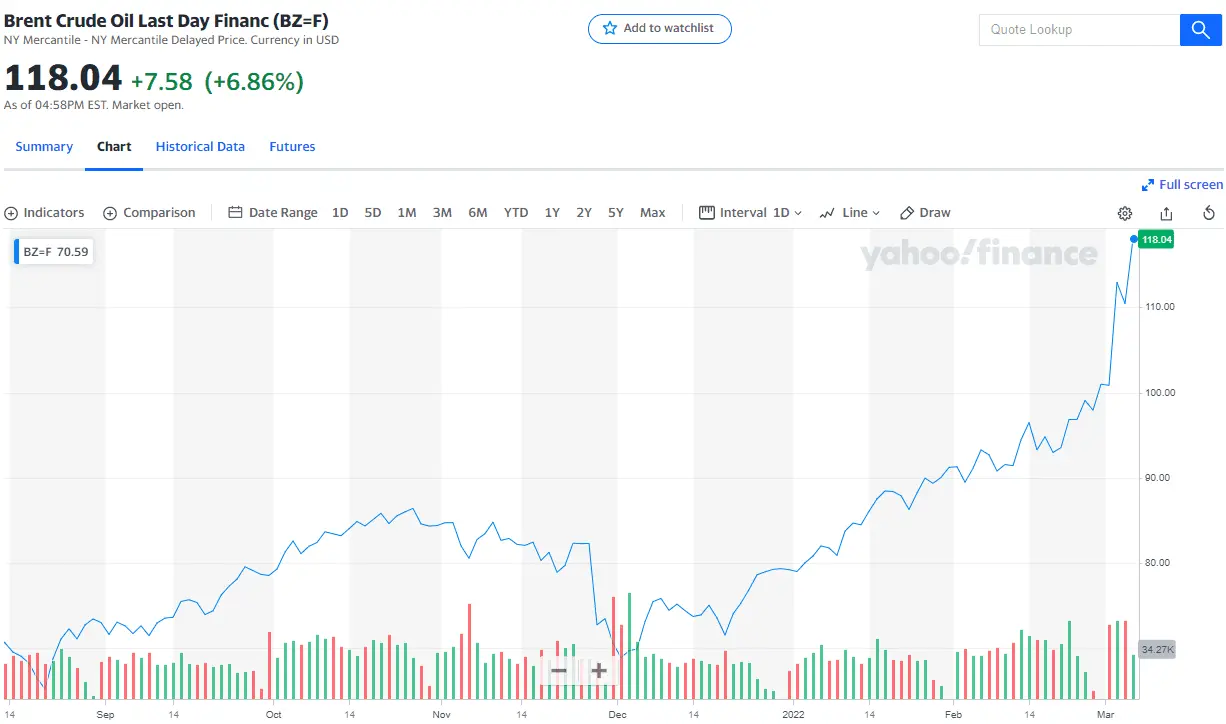
Task: Reset the chart with undo icon
Action: point(1208,213)
